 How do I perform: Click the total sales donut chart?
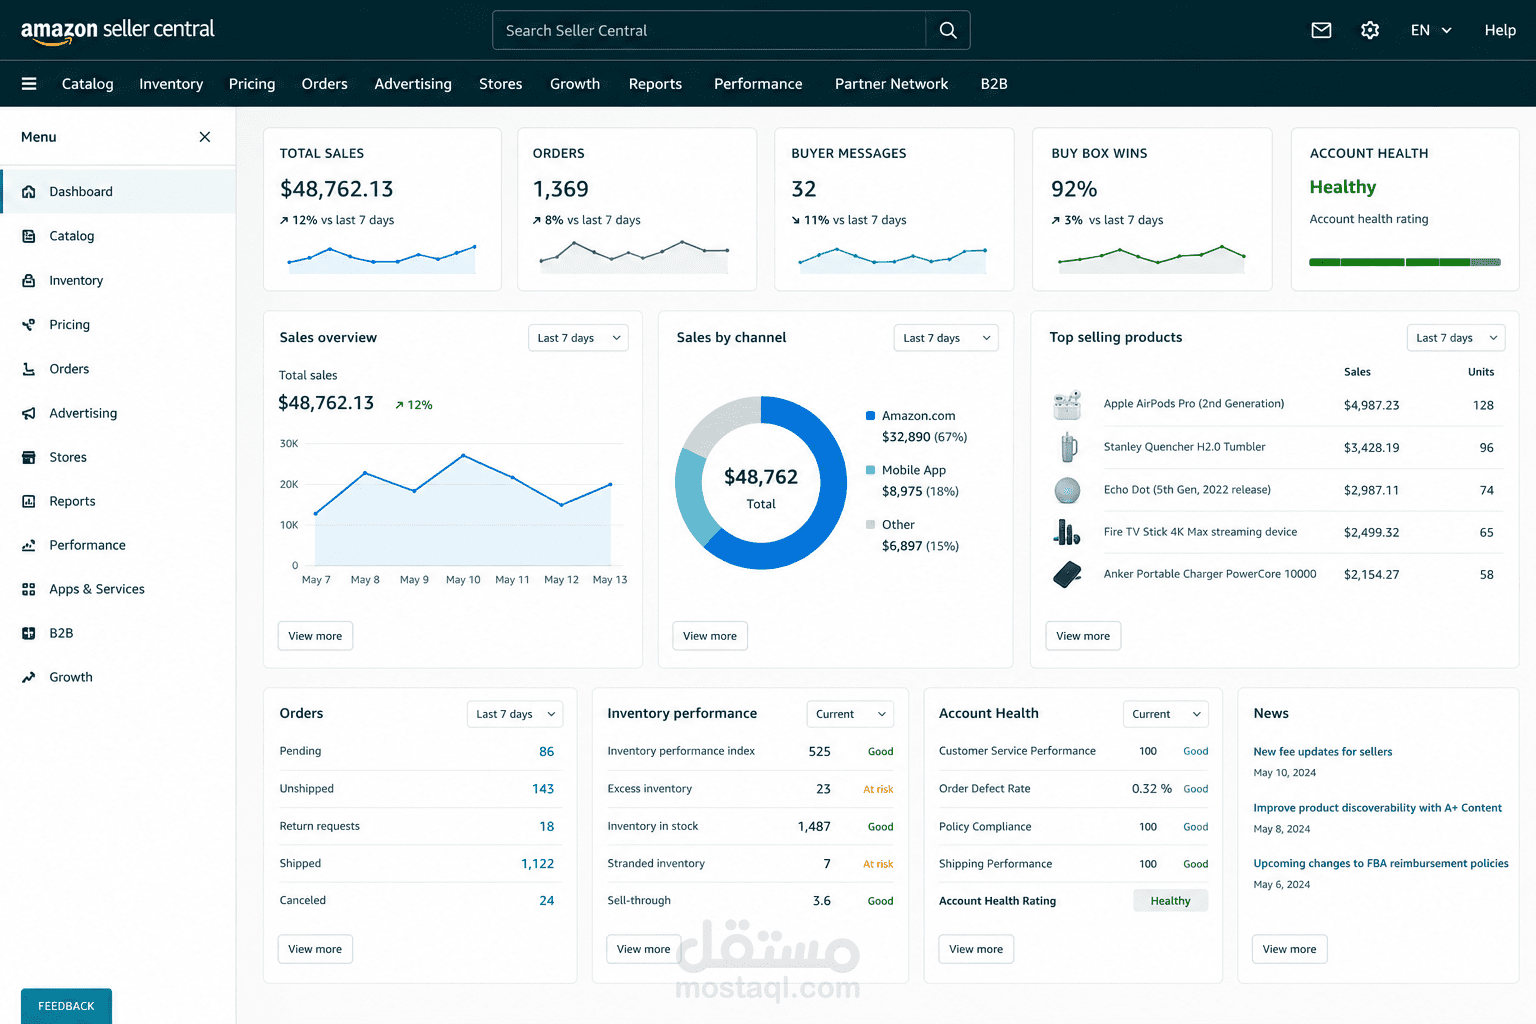(x=761, y=483)
